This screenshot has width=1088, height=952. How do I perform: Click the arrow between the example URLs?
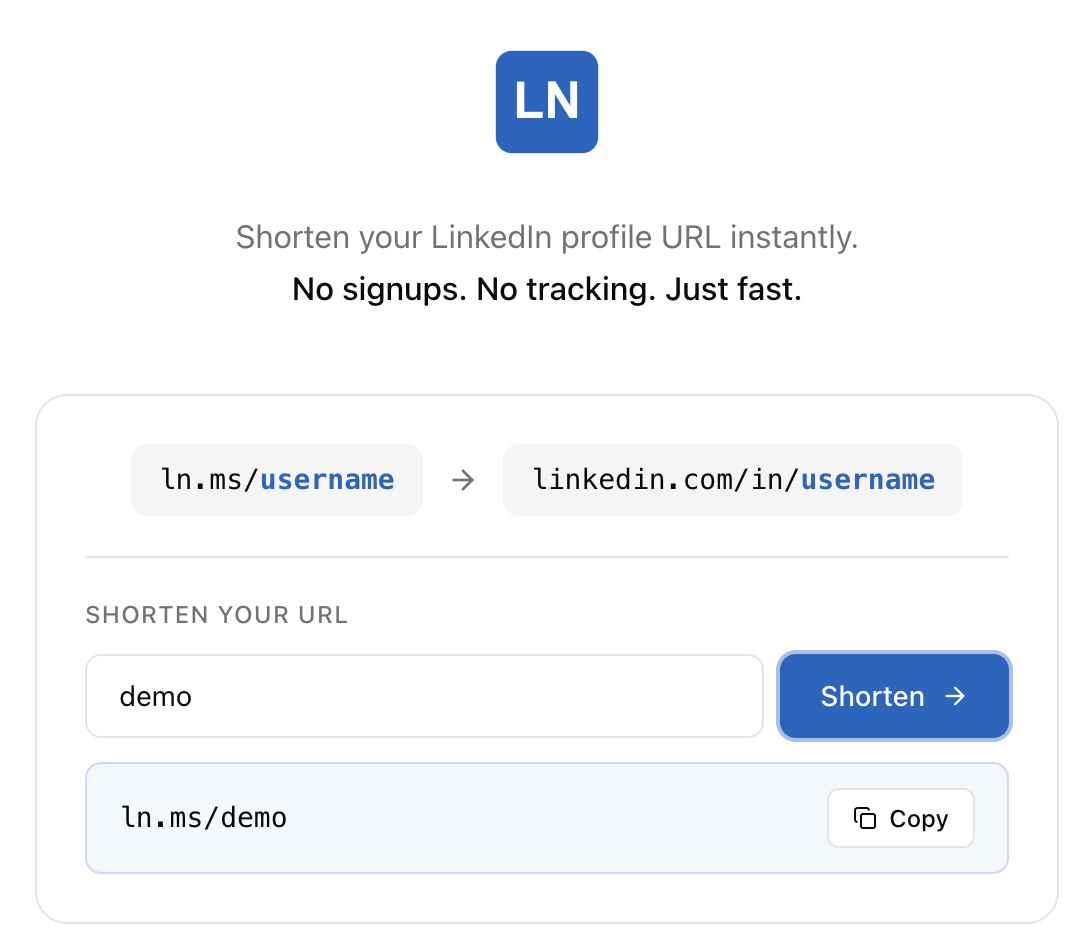pos(462,480)
